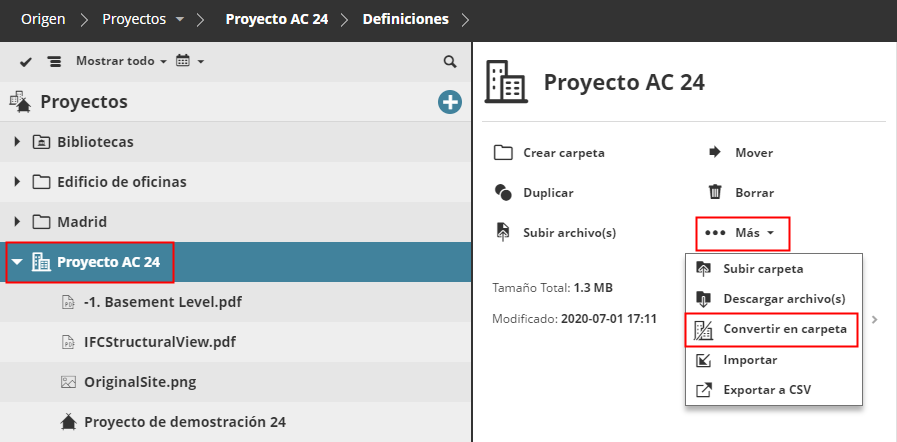
Task: Expand the Edificio de oficinas folder
Action: [17, 182]
